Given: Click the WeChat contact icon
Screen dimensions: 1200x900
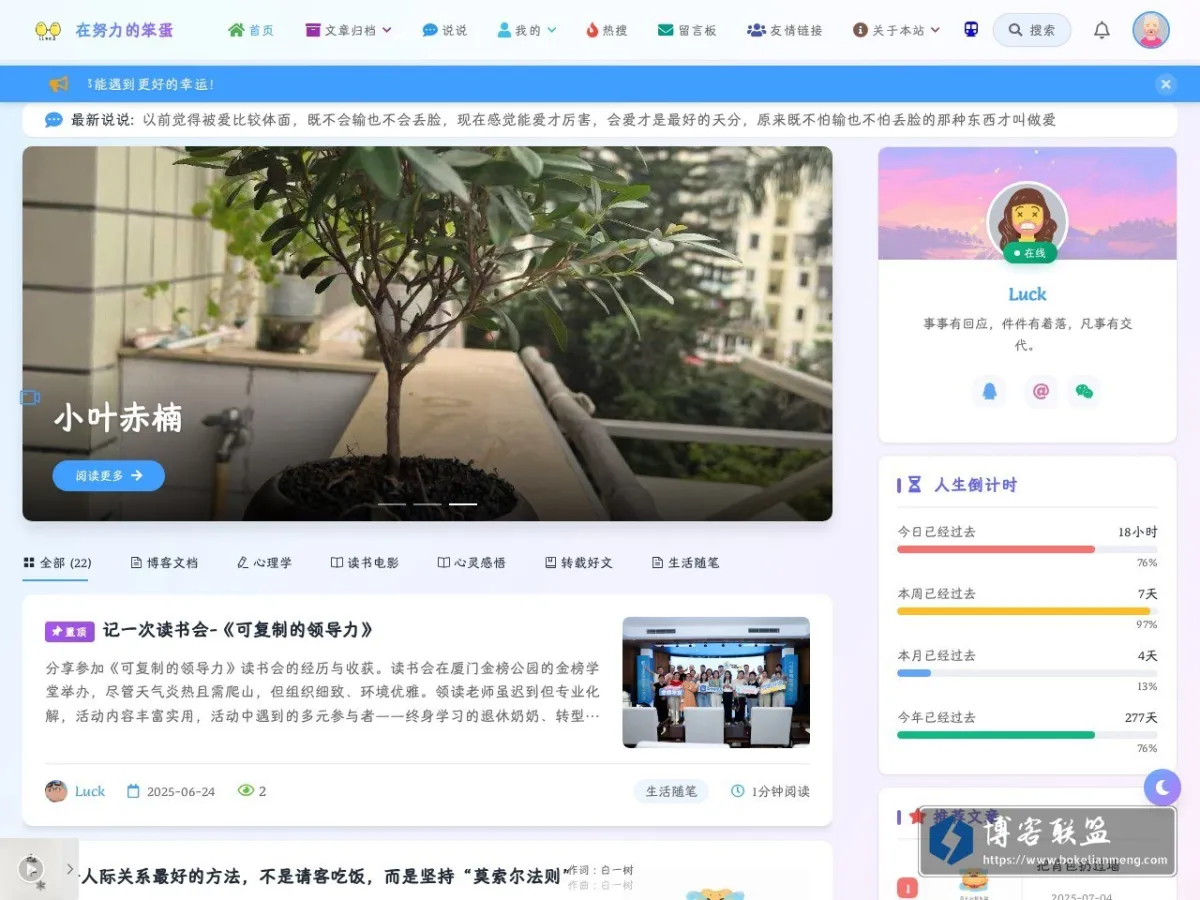Looking at the screenshot, I should click(x=1084, y=391).
